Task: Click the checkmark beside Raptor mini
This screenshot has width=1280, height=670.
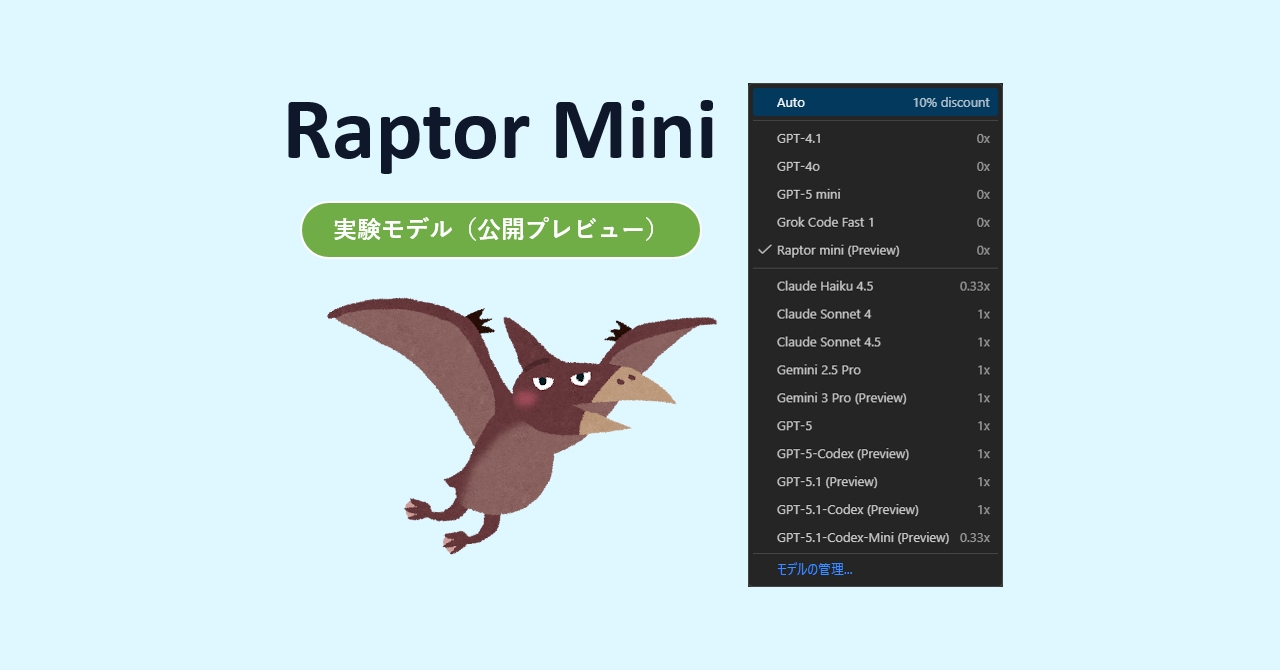Action: 764,250
